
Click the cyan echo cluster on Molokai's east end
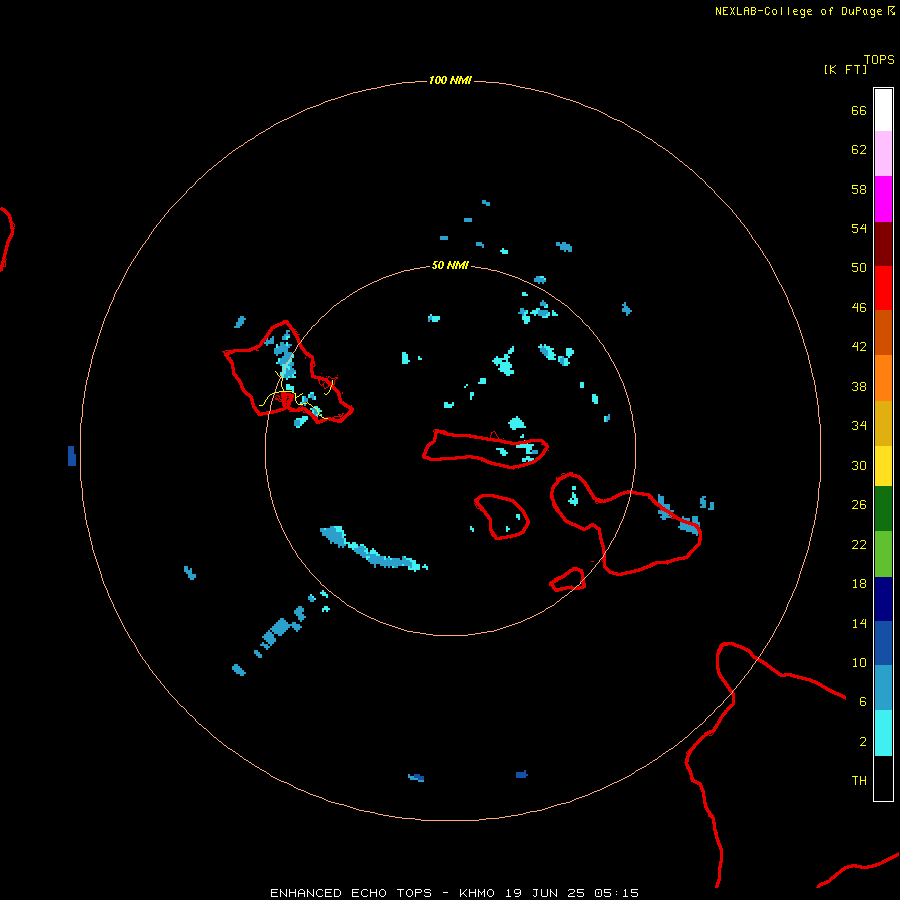pos(527,451)
